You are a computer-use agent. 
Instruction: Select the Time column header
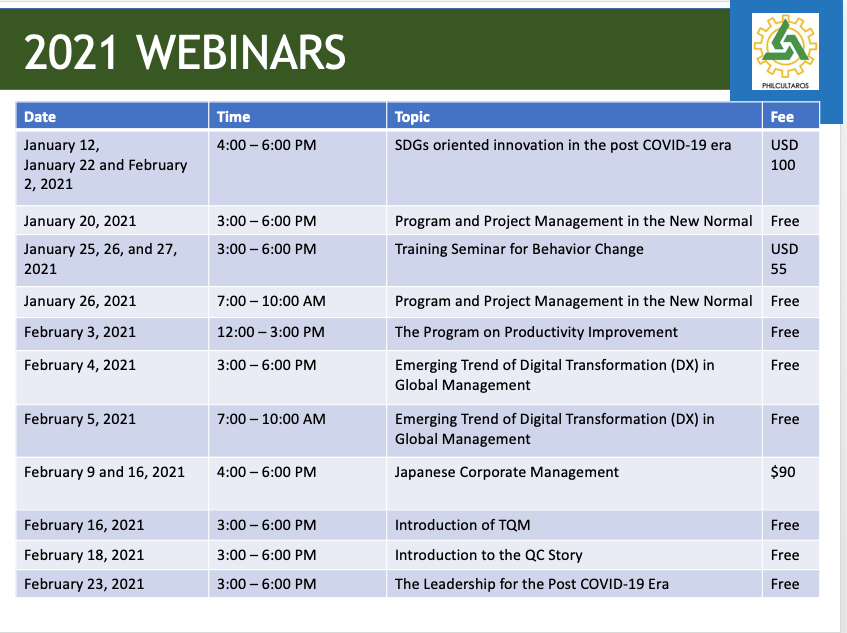click(x=233, y=116)
